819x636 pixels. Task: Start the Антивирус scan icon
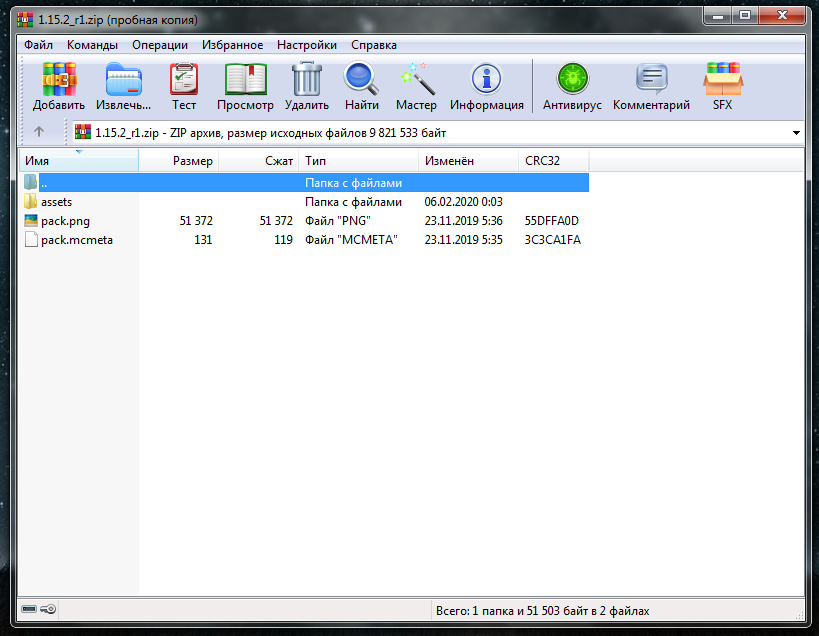tap(572, 79)
